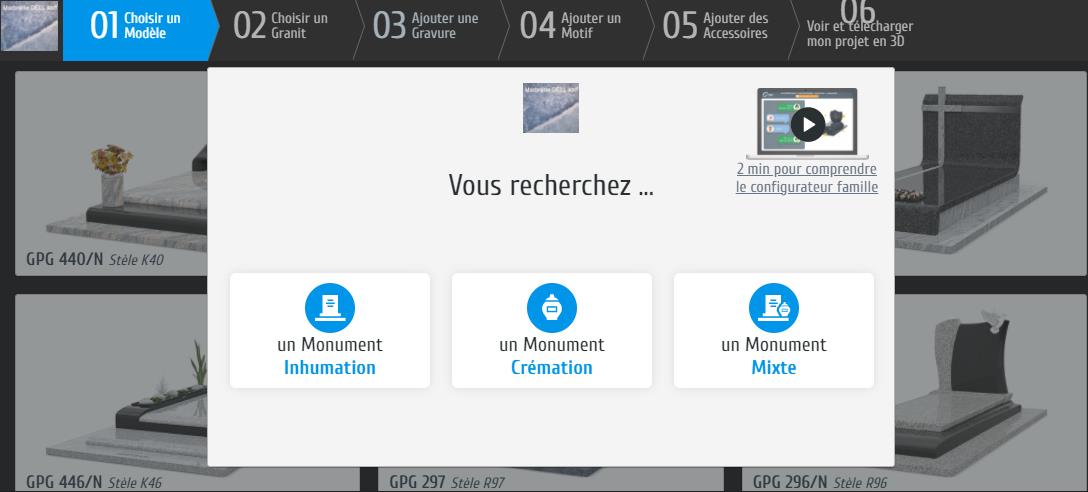
Task: Click the Inhumation tombstone icon
Action: [x=330, y=308]
